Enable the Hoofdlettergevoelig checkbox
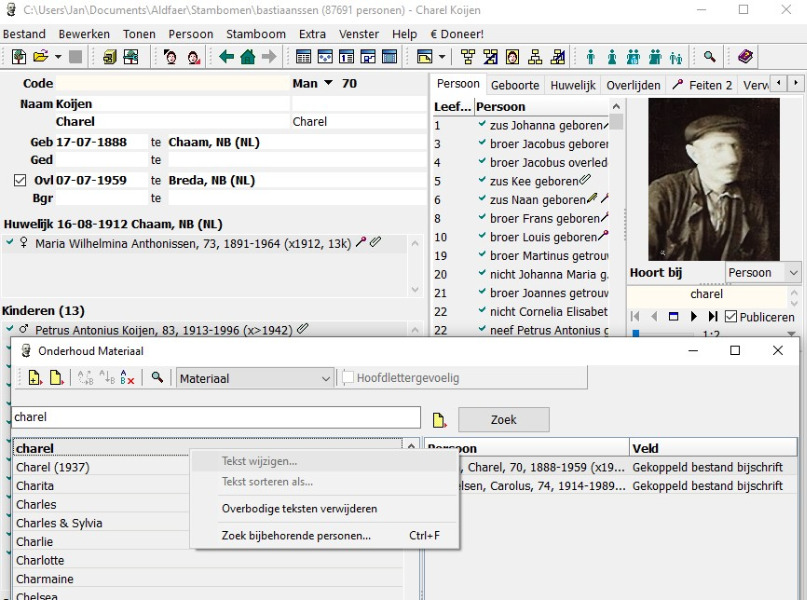The image size is (807, 600). (349, 379)
